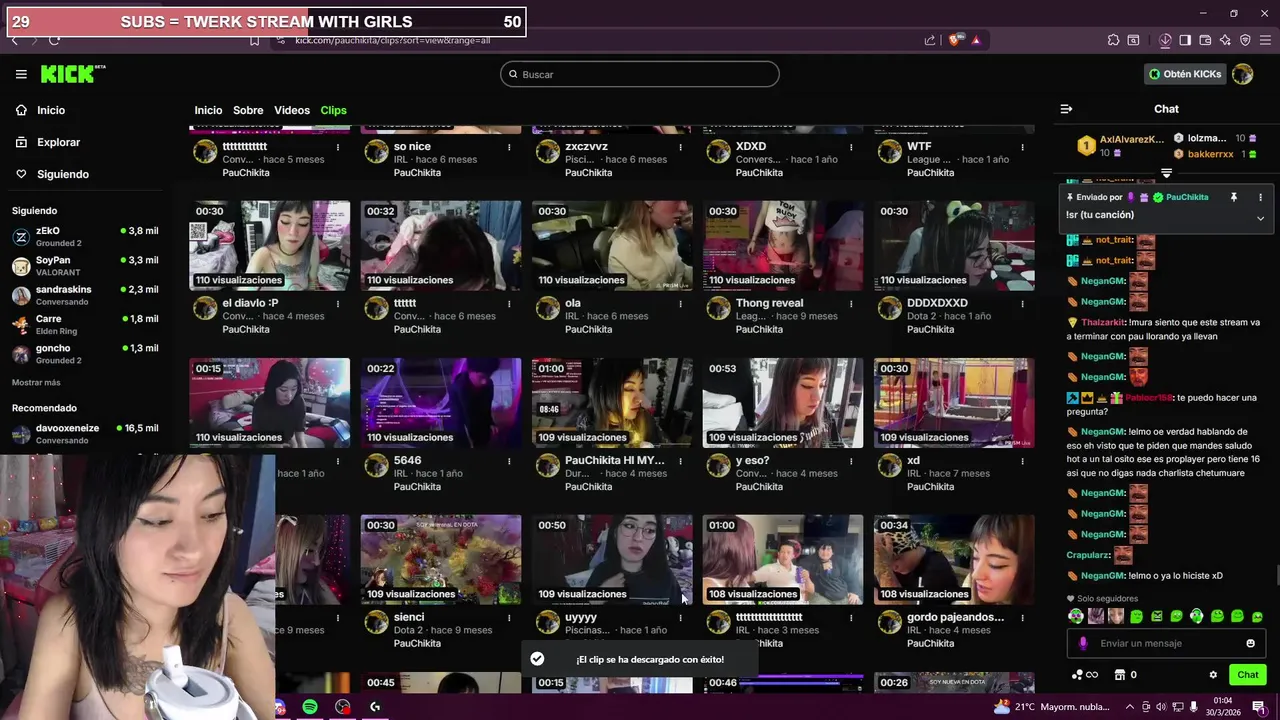Open chat settings gear icon
1280x720 pixels.
coord(1213,675)
